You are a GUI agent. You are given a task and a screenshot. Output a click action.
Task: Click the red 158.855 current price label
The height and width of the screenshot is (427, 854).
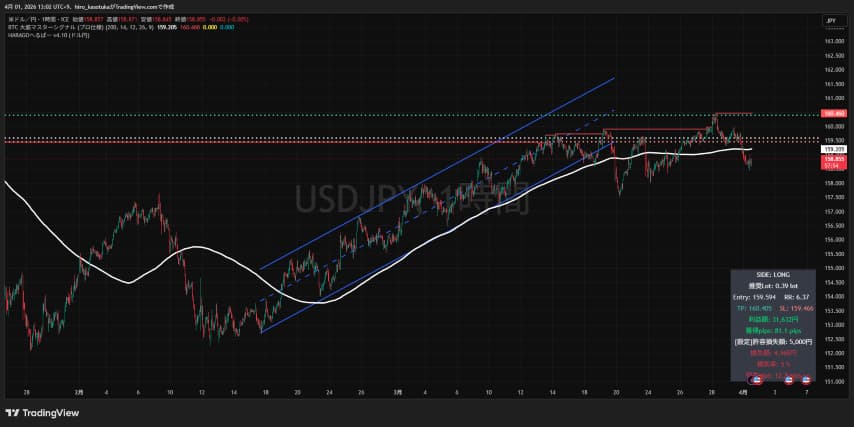[x=834, y=159]
